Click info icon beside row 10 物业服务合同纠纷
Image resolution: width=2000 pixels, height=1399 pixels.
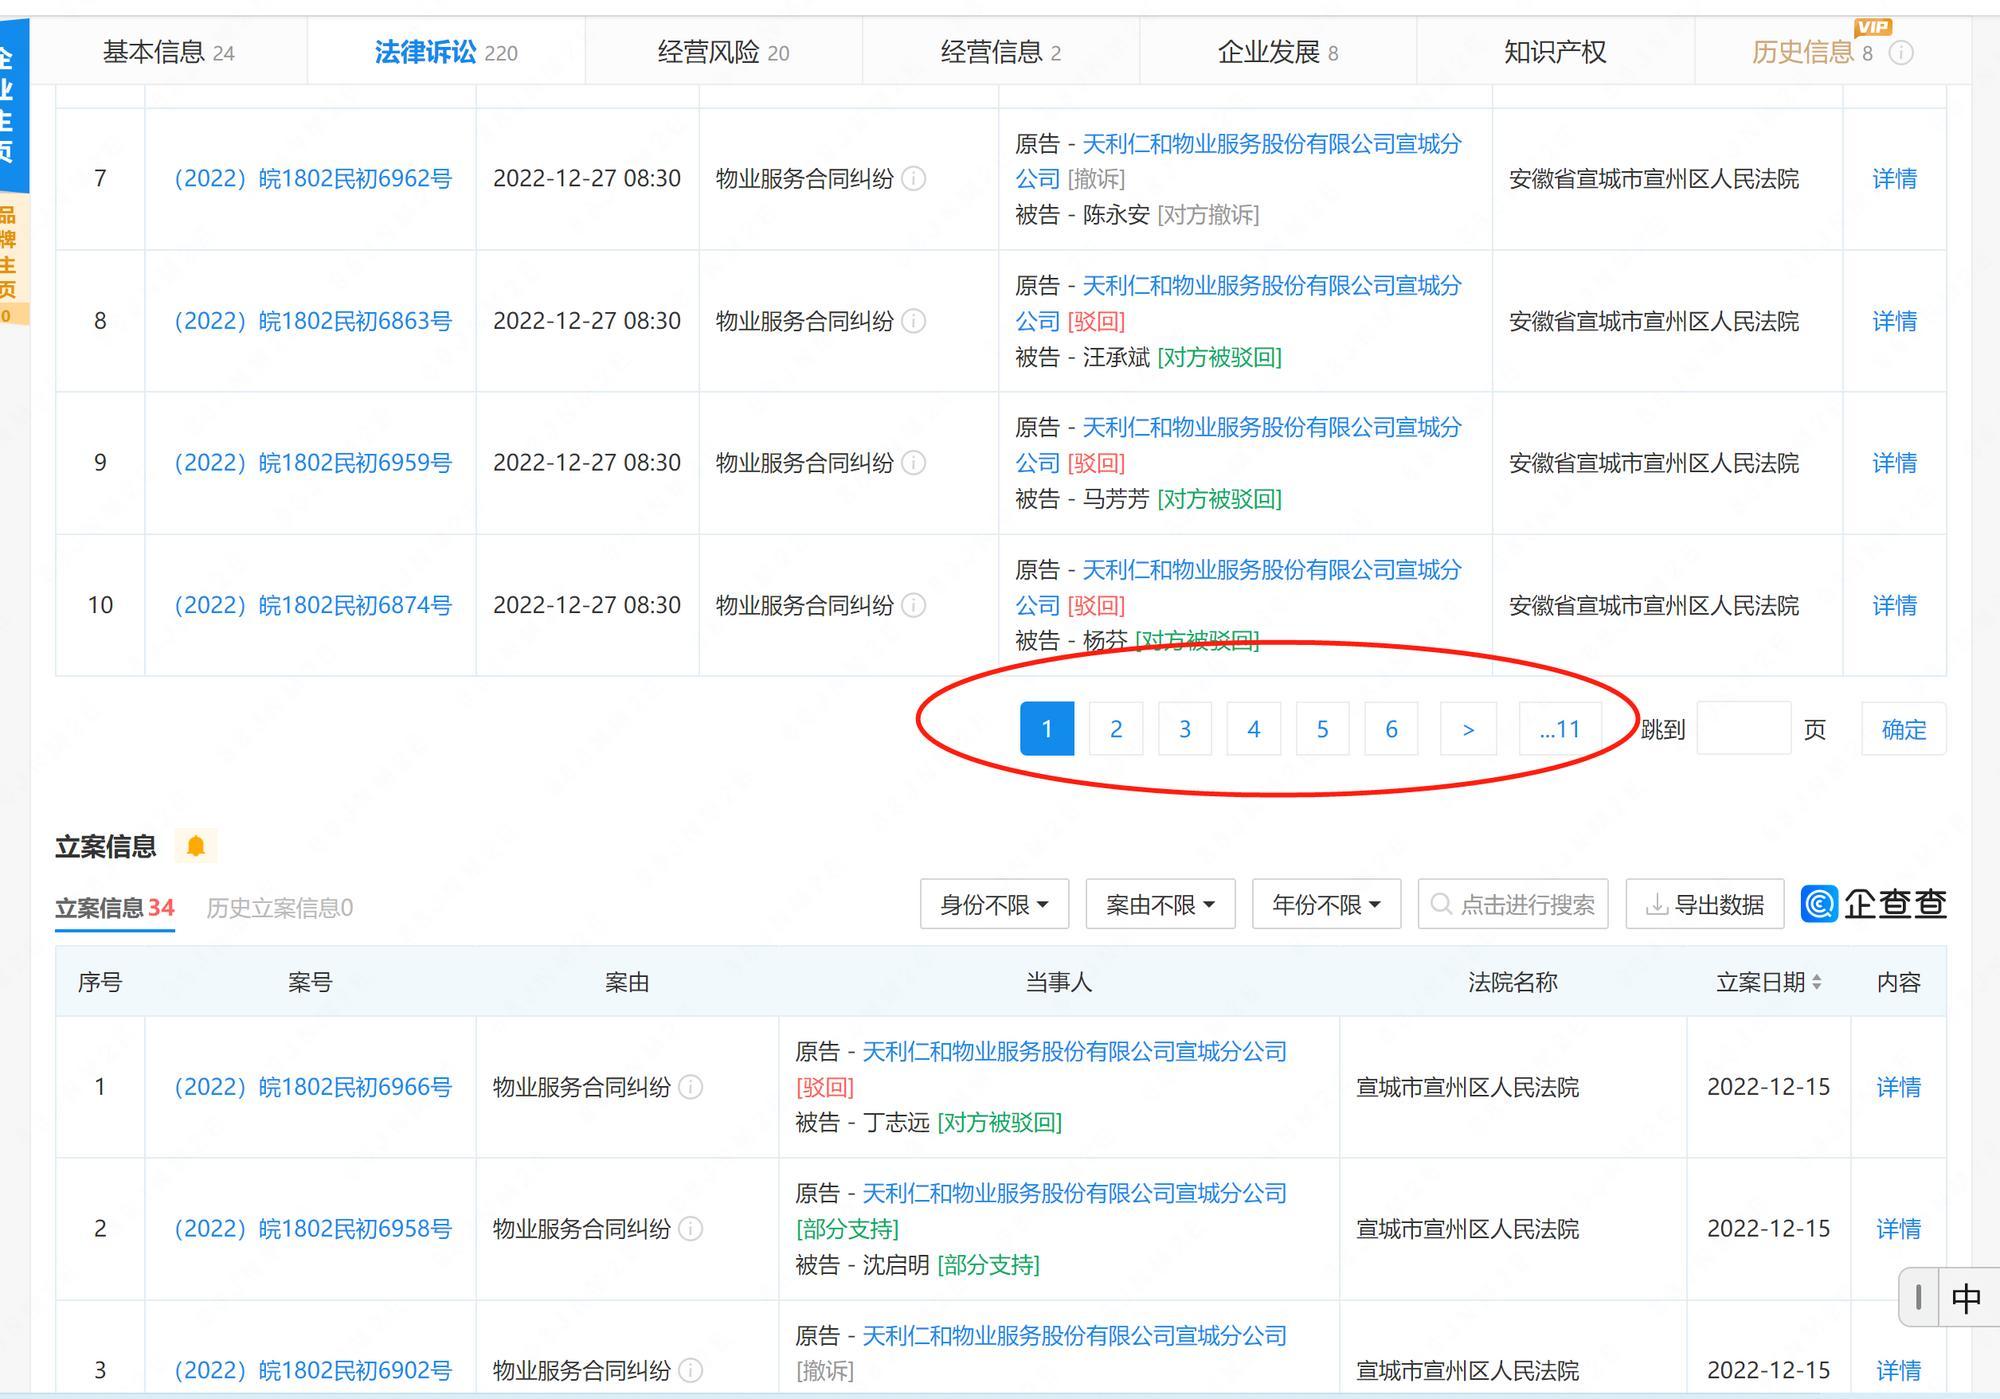[913, 605]
